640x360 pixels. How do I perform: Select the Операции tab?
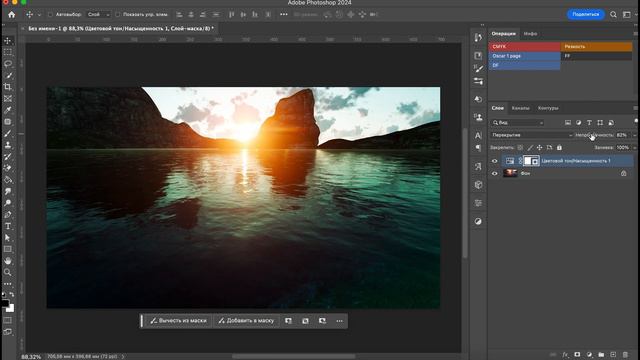coord(503,33)
